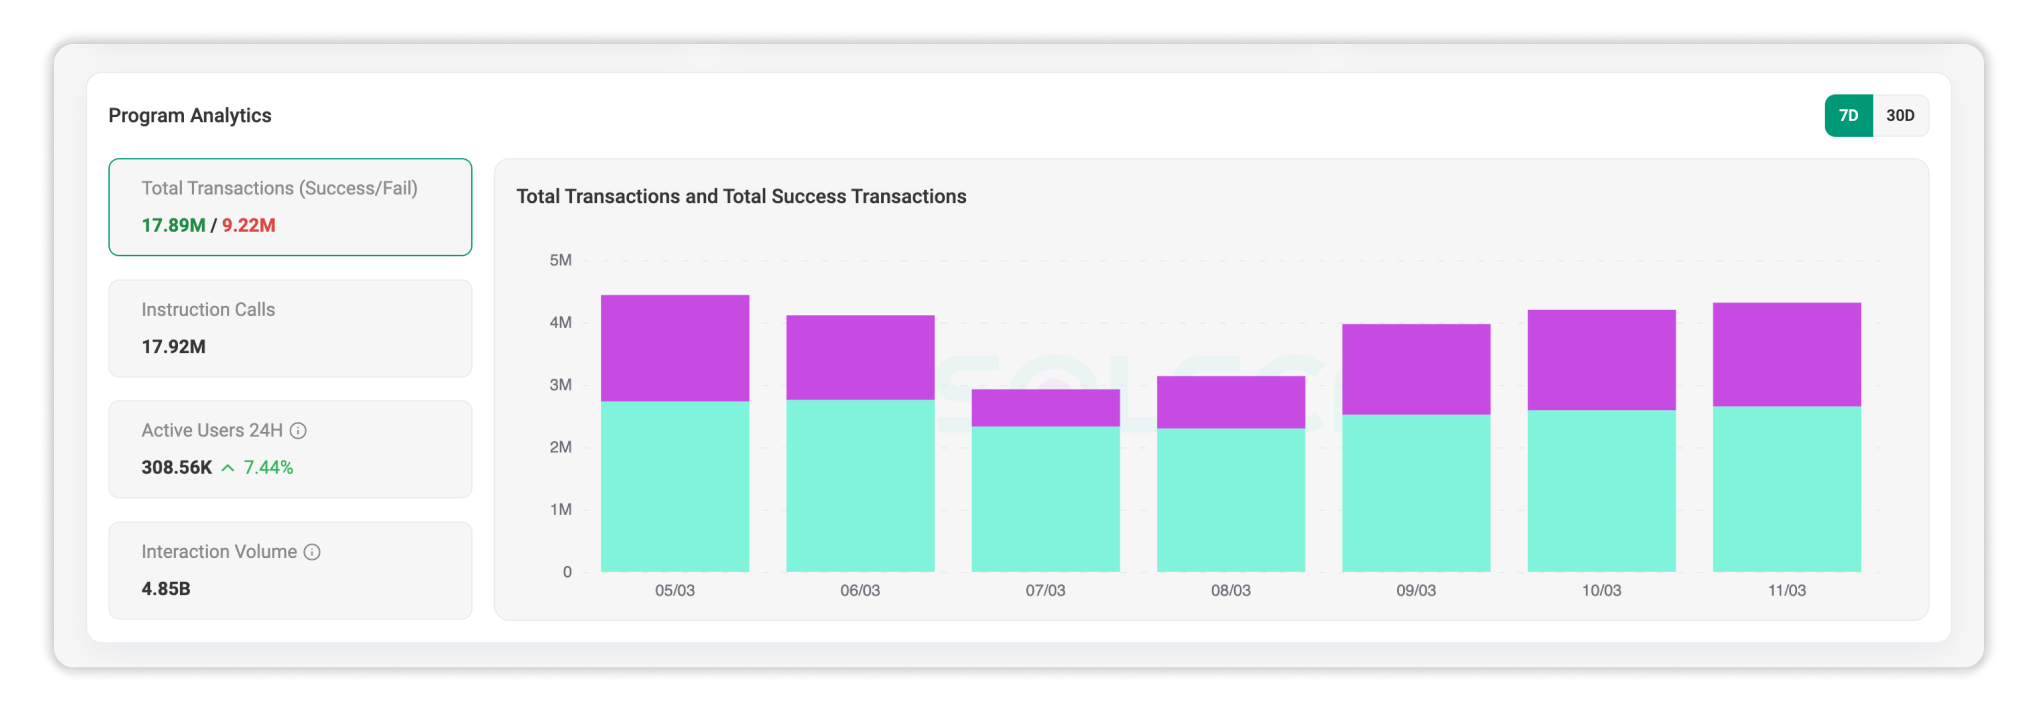Switch the time range to 7D
This screenshot has height=712, width=2036.
tap(1848, 116)
